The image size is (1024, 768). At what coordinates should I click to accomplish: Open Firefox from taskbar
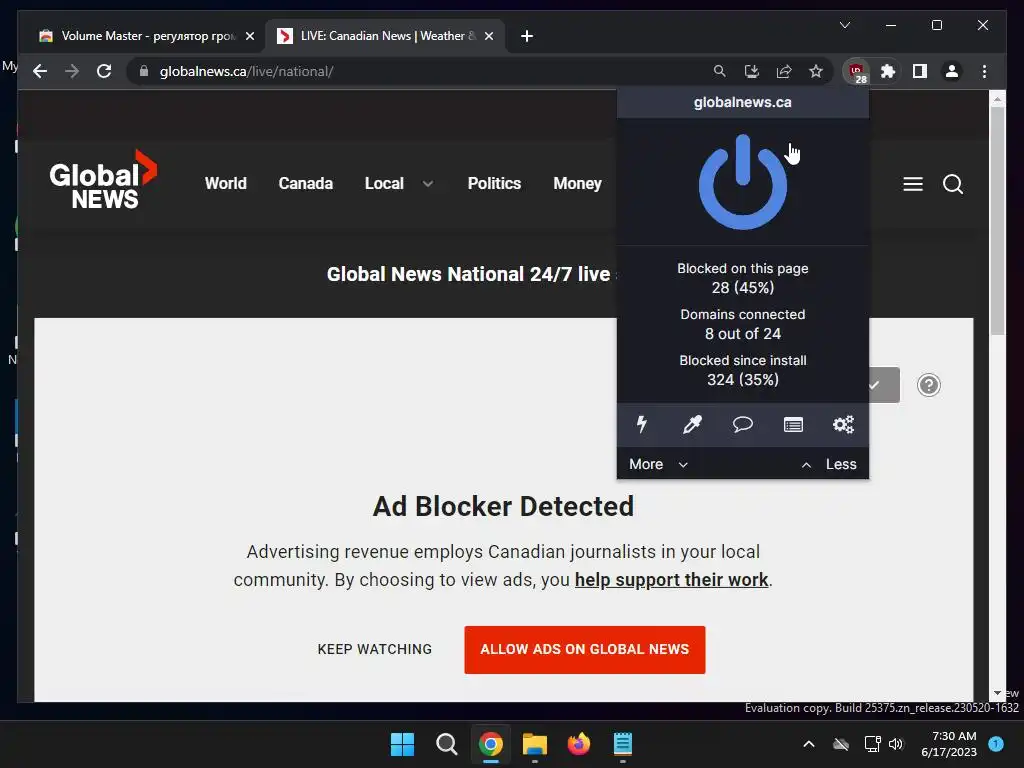579,744
